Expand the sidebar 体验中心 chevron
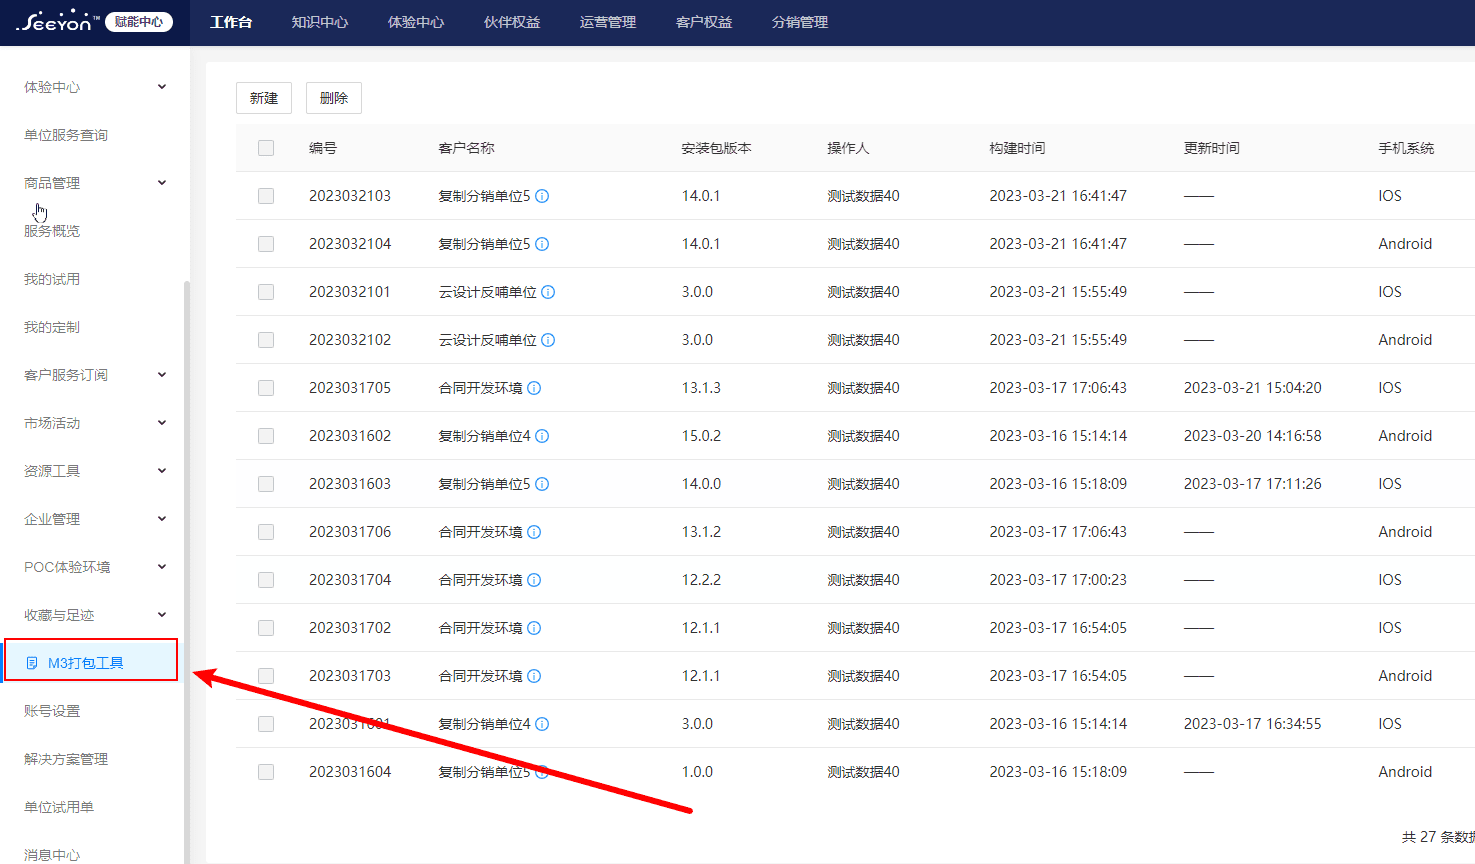 pyautogui.click(x=162, y=87)
